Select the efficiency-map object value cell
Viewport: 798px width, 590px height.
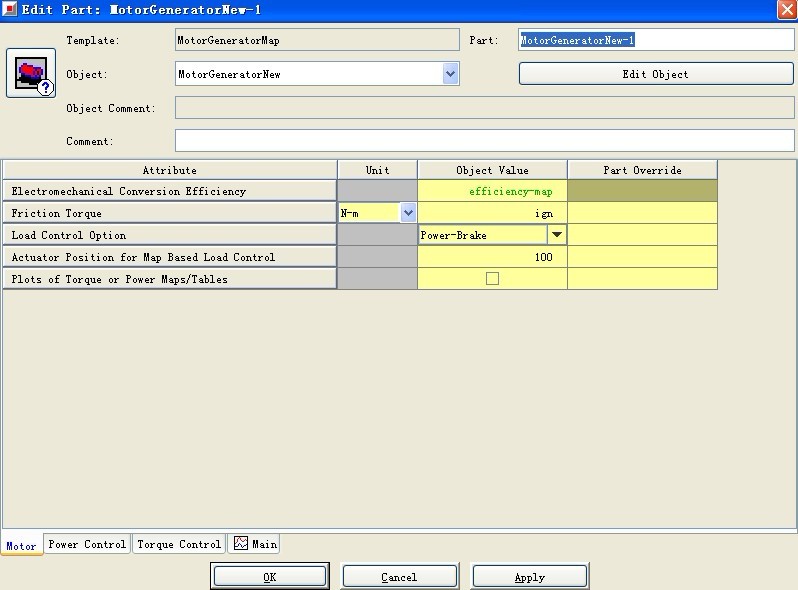pyautogui.click(x=492, y=191)
